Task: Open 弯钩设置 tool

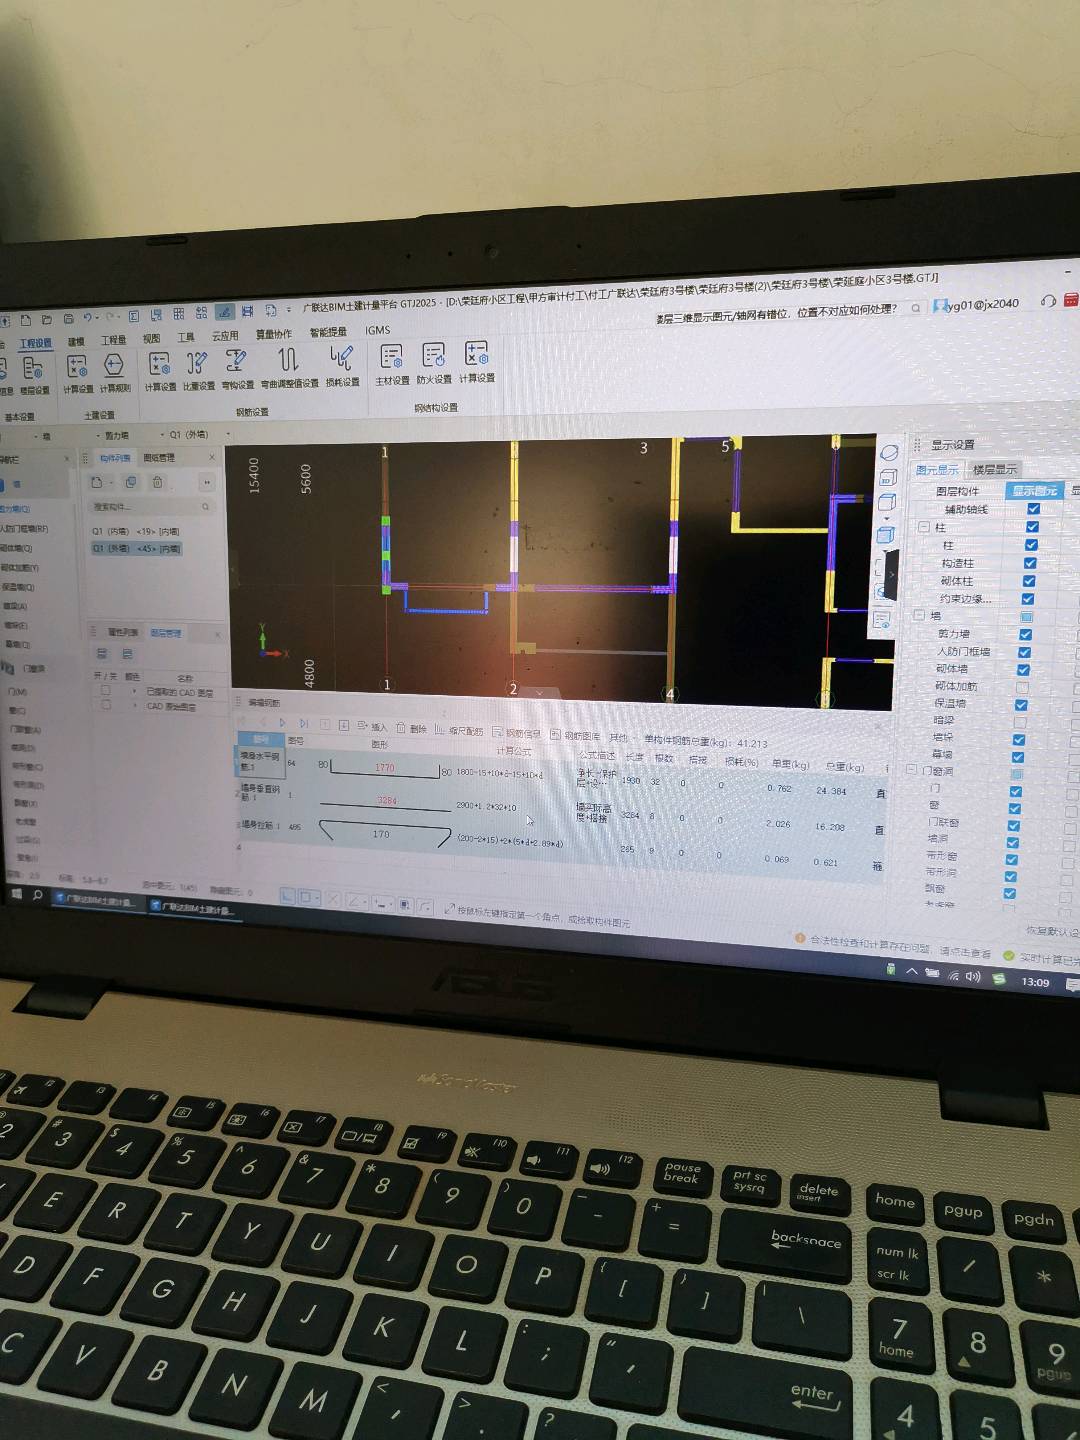Action: pos(237,368)
